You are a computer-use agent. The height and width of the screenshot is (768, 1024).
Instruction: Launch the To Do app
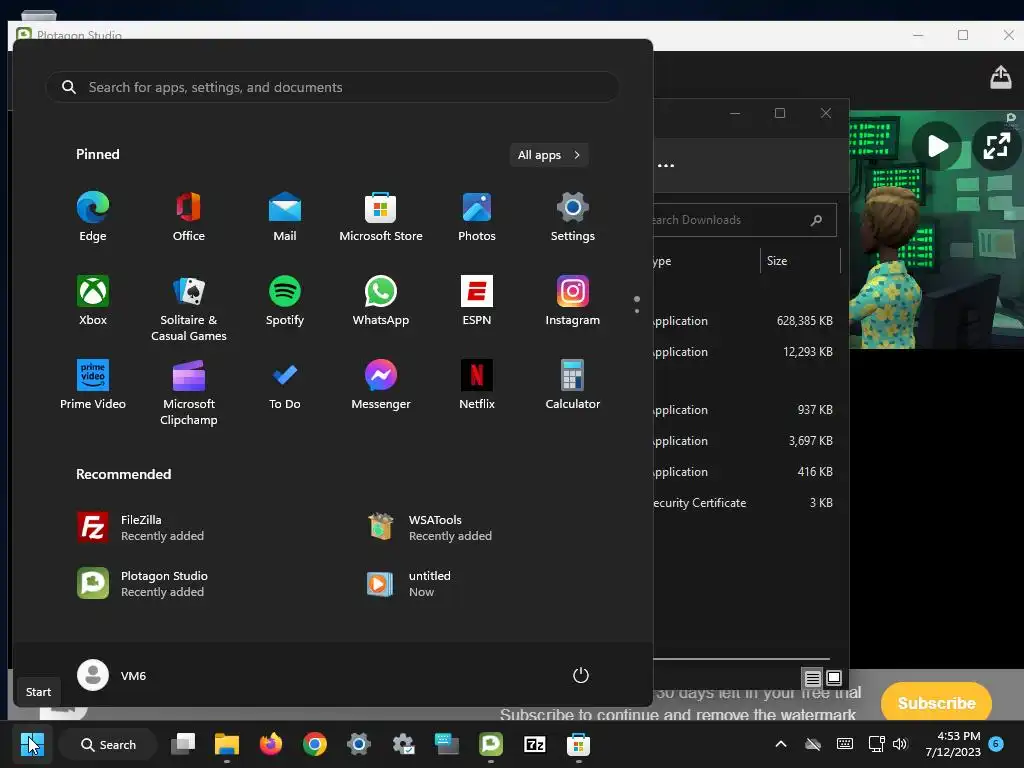[285, 385]
